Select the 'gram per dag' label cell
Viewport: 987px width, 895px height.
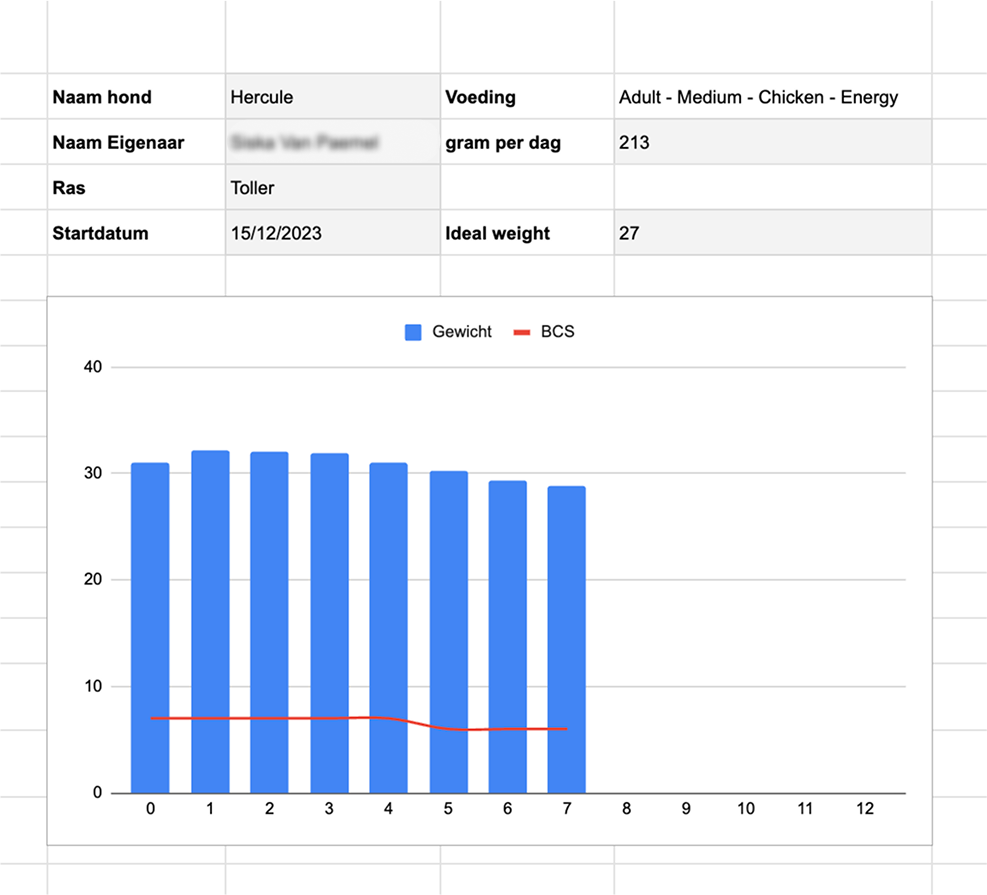[x=527, y=142]
